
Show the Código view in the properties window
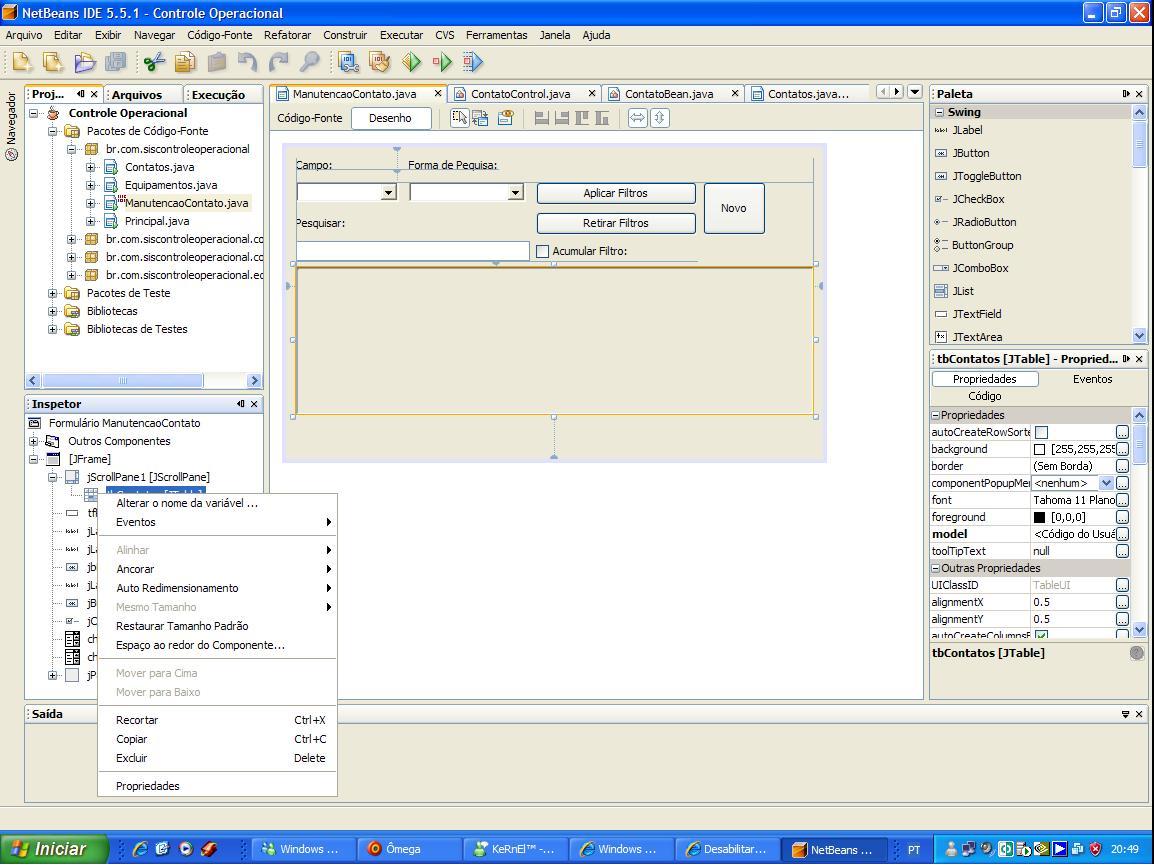[x=985, y=396]
